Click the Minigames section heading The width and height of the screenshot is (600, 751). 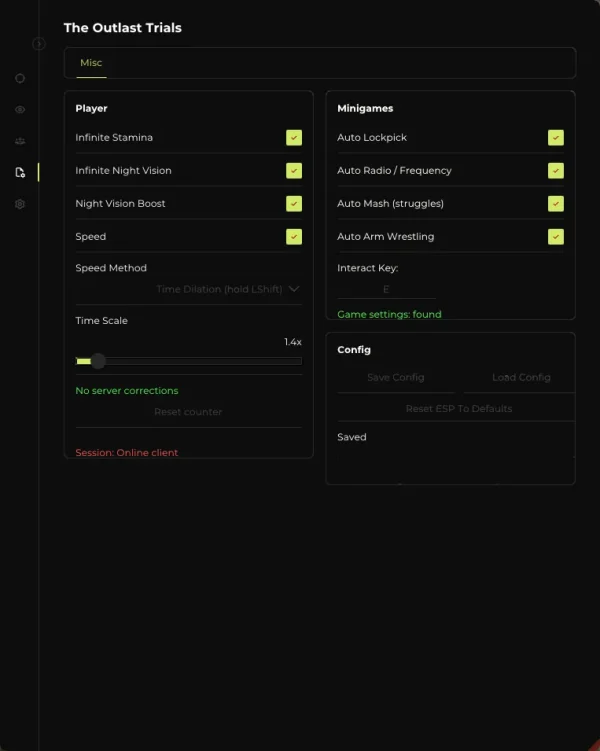365,108
